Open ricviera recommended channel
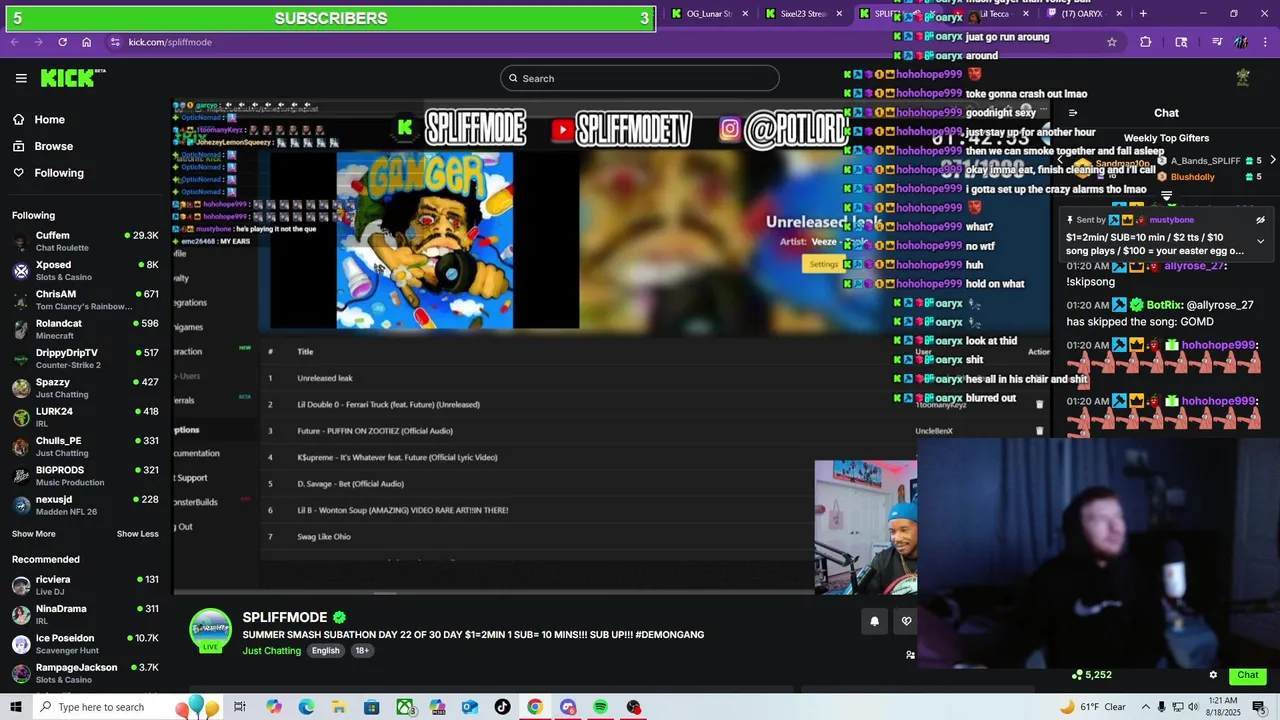 pos(85,585)
